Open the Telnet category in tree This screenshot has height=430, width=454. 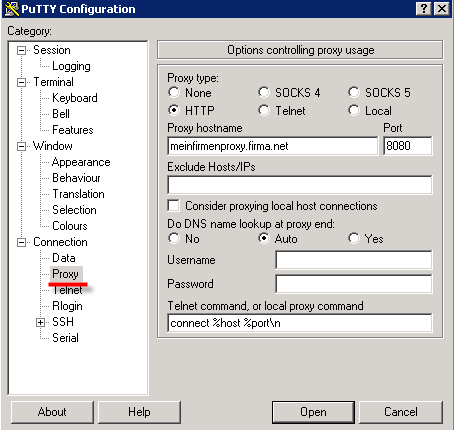click(68, 290)
